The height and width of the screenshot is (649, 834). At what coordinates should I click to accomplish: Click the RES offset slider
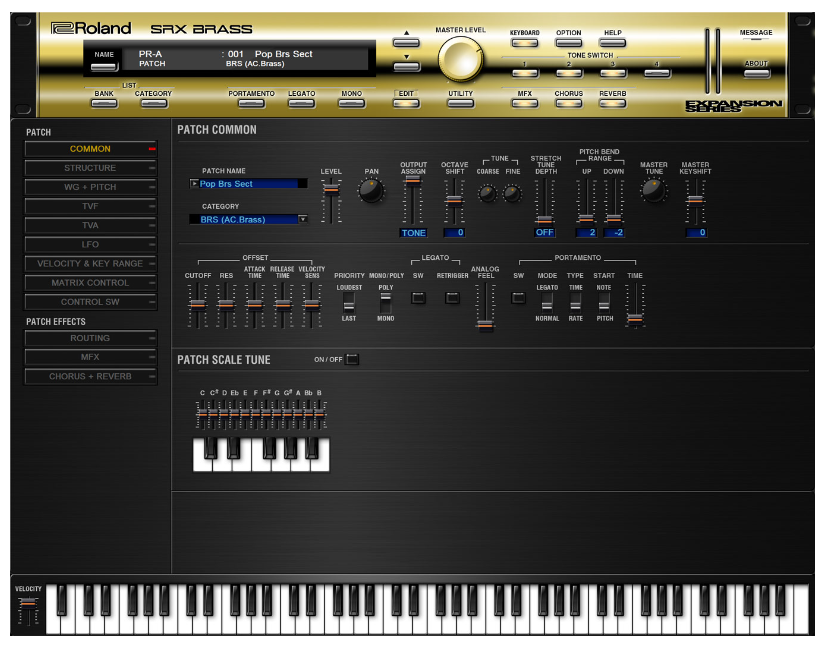[226, 305]
